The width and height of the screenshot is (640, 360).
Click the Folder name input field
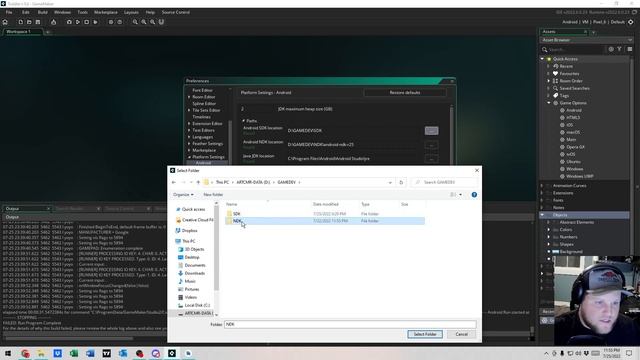click(350, 324)
